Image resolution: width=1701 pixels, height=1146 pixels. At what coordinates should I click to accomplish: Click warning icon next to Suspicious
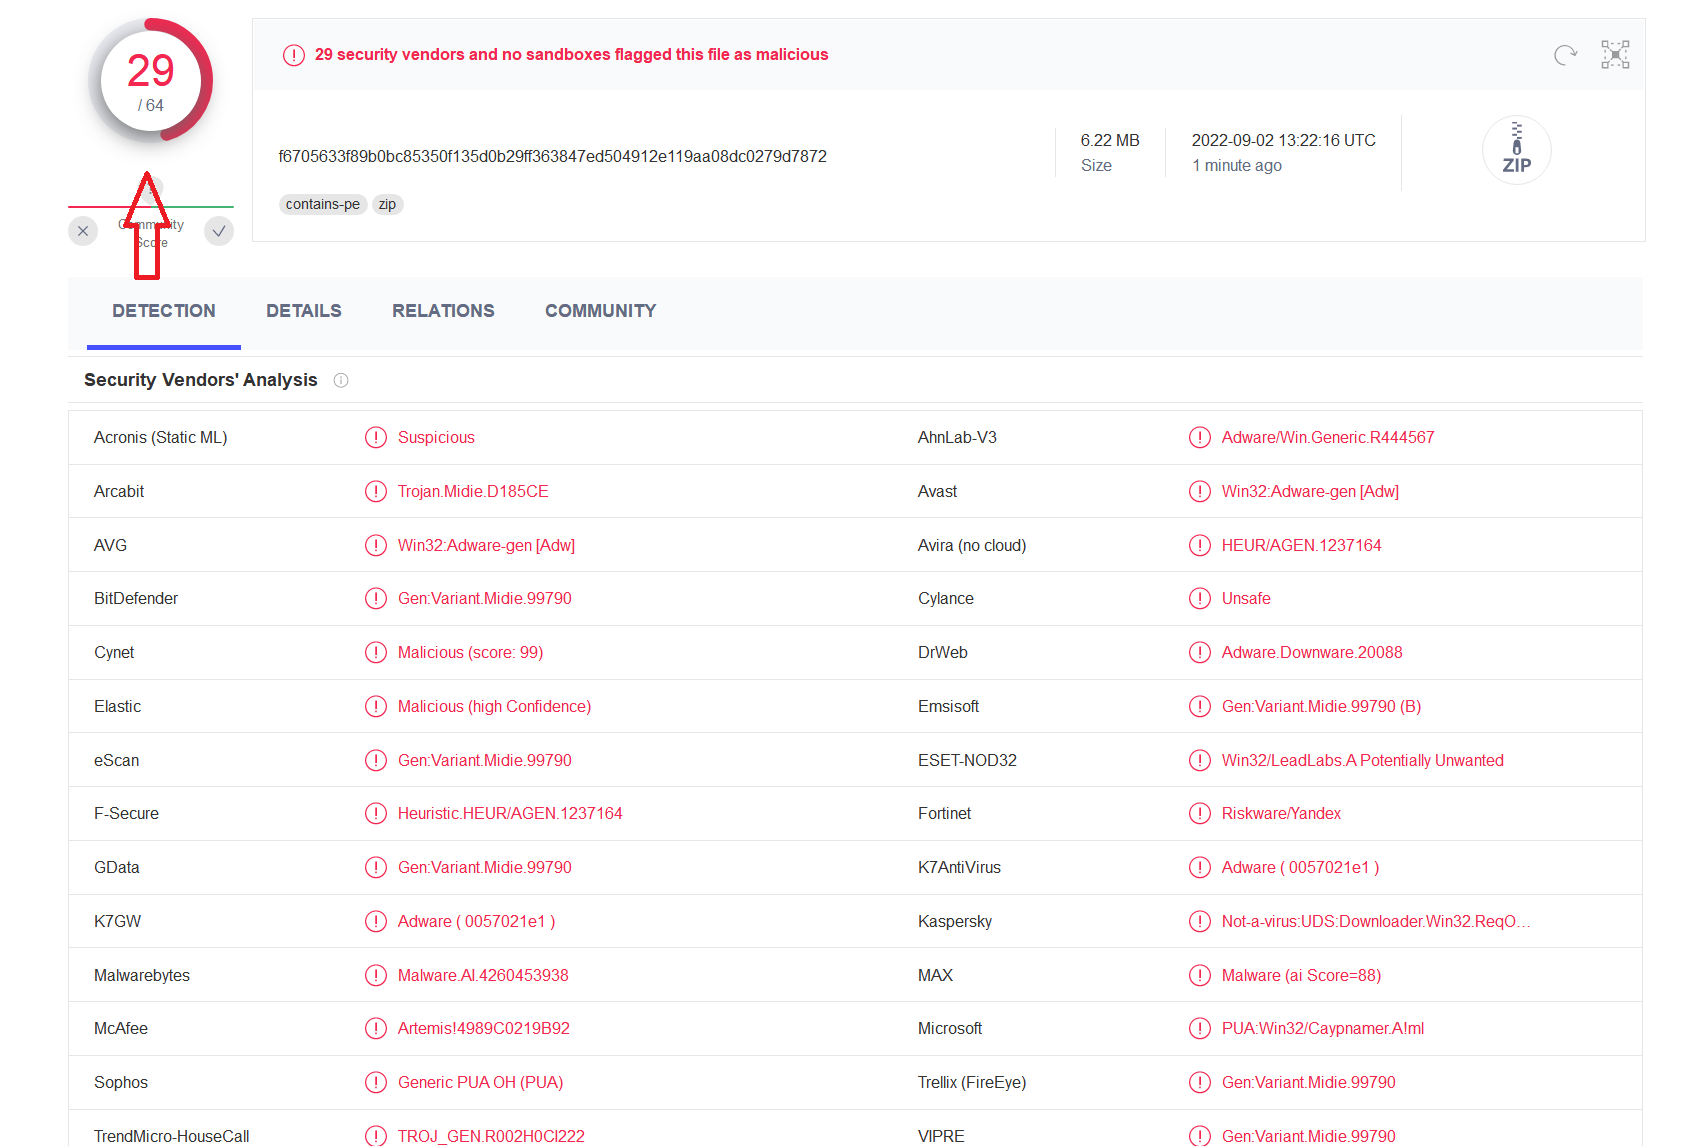click(376, 437)
